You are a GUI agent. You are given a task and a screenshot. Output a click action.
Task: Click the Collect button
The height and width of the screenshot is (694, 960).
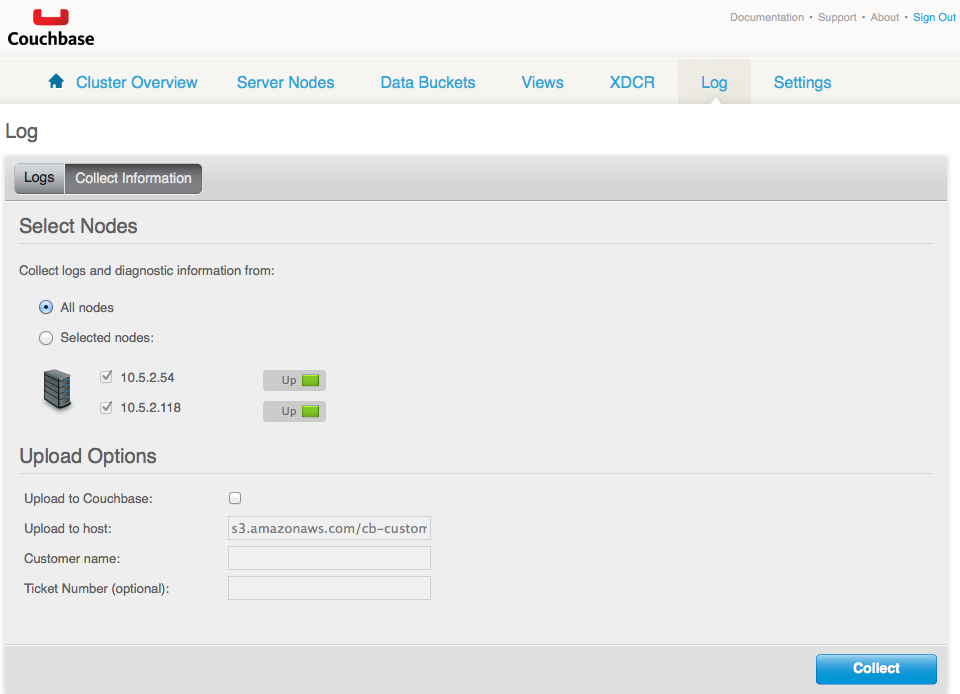pos(876,668)
